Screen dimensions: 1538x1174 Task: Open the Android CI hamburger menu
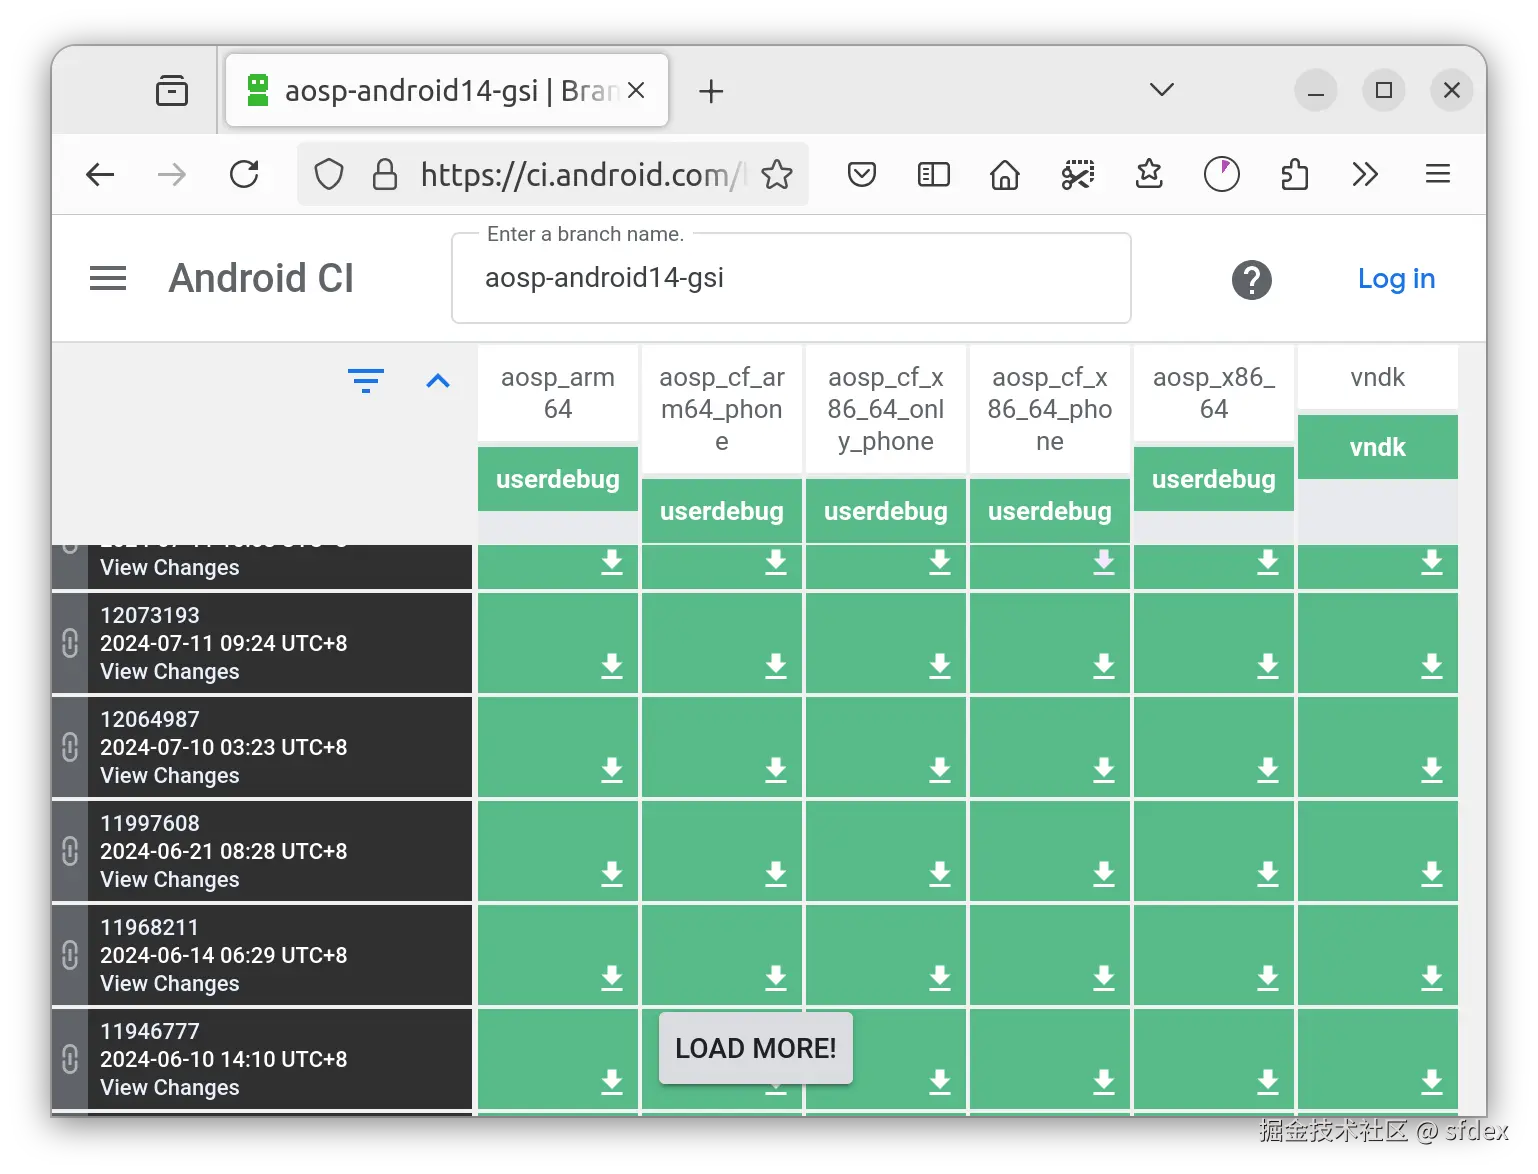point(107,278)
